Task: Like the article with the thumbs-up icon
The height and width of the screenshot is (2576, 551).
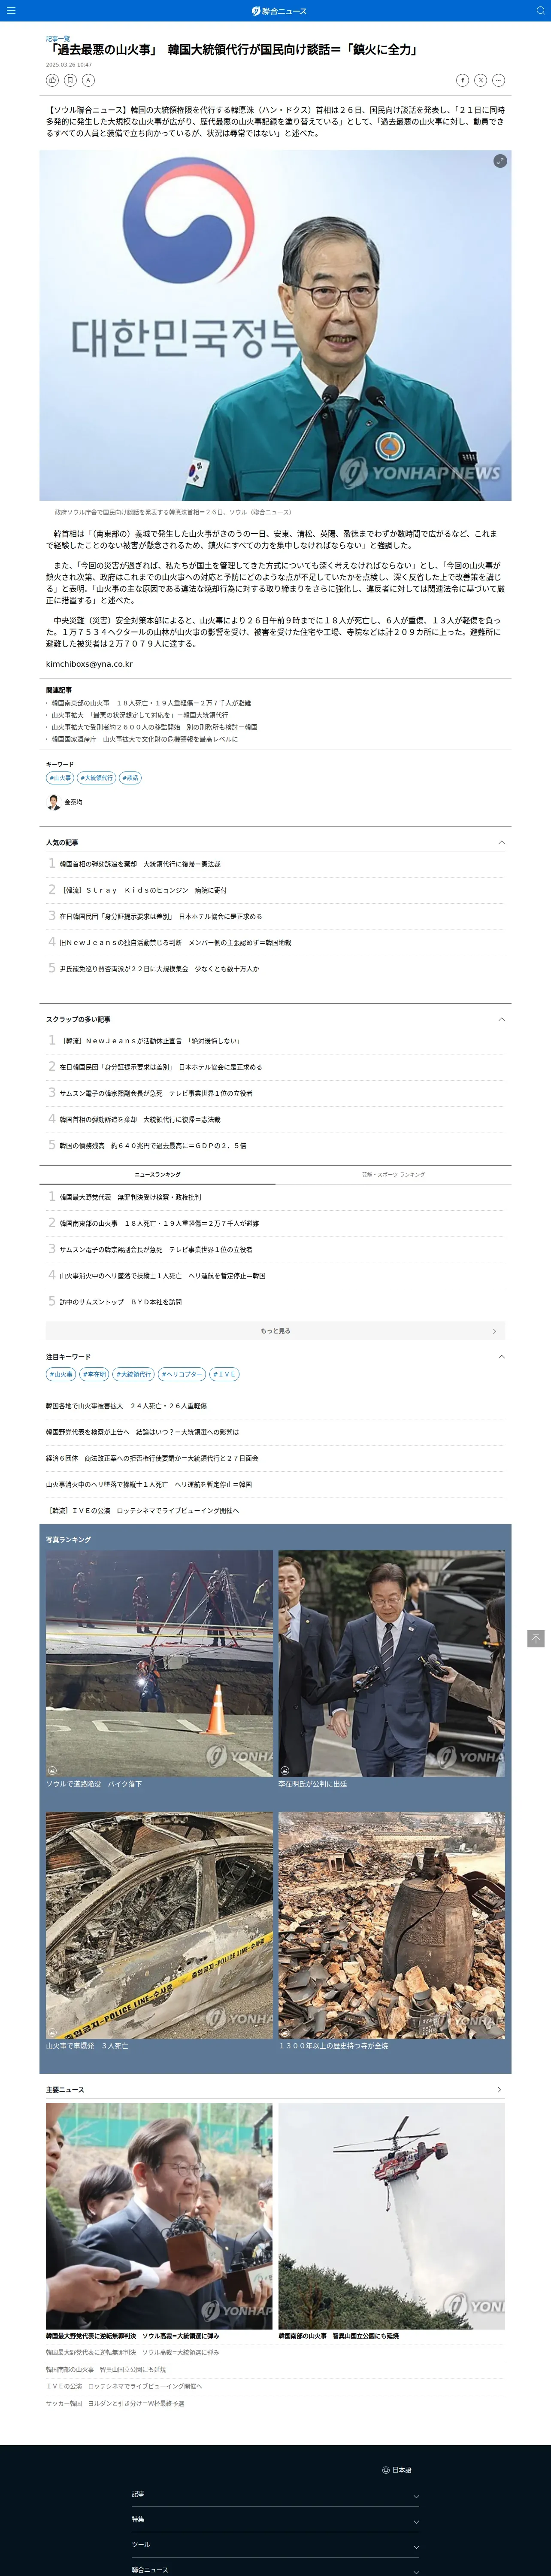Action: [x=52, y=80]
